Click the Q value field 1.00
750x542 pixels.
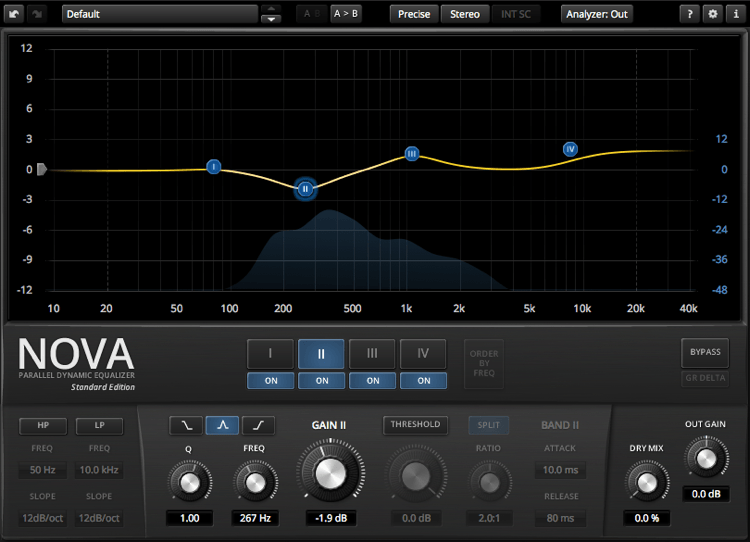tap(190, 518)
